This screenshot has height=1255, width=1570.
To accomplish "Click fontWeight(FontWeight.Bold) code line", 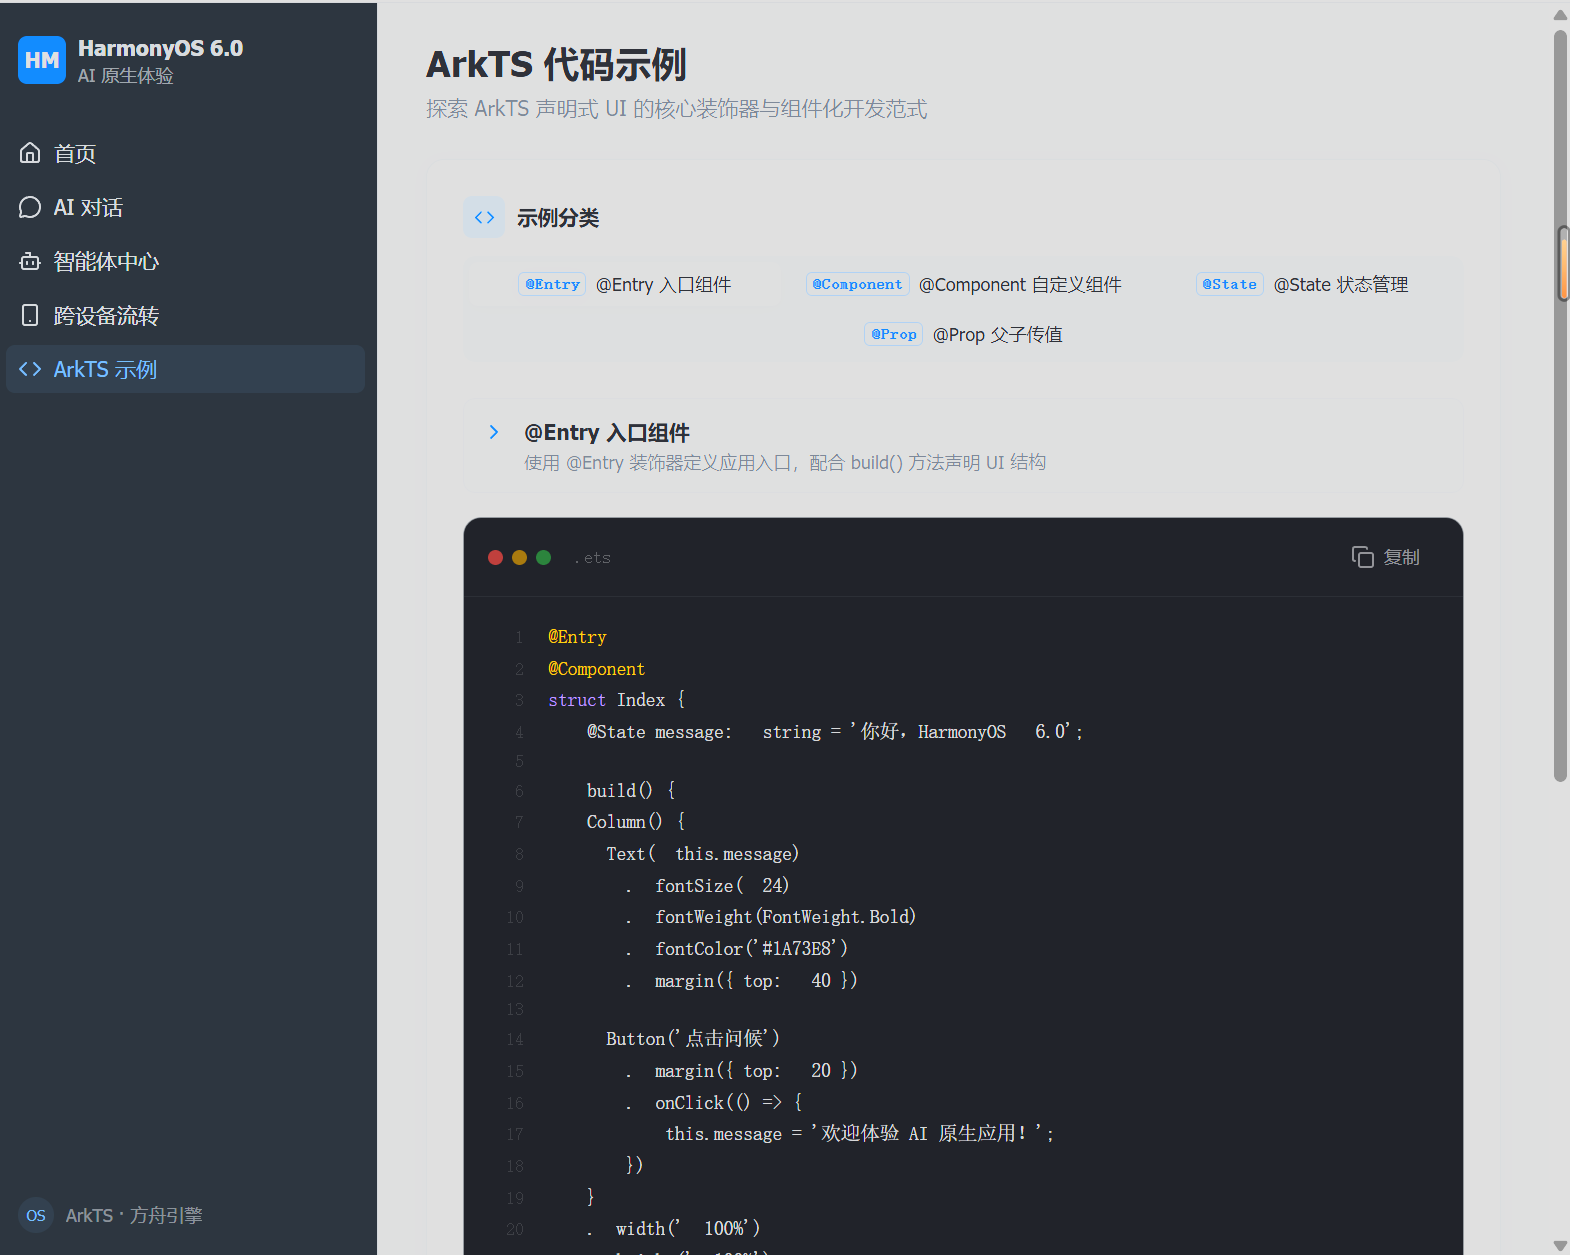I will pos(771,917).
